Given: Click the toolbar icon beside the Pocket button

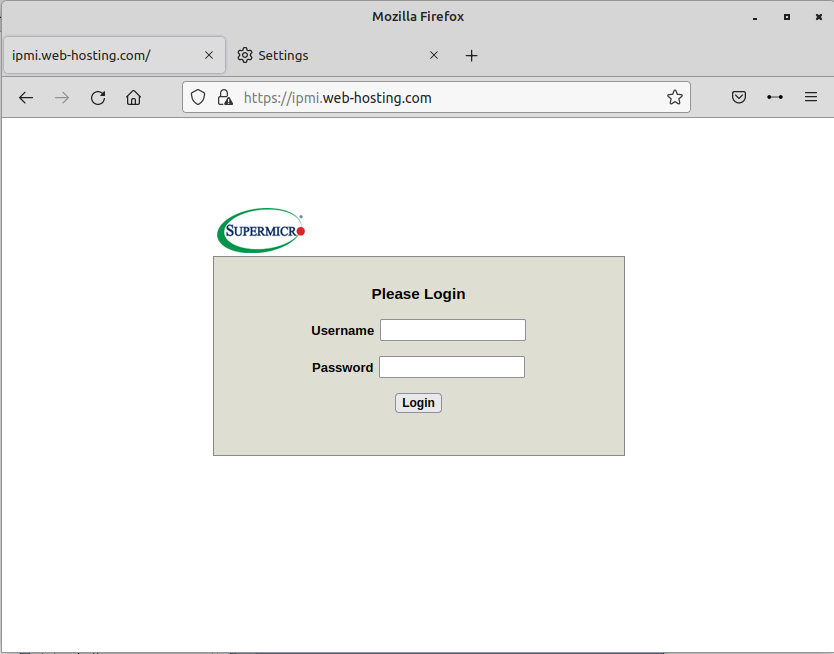Looking at the screenshot, I should click(775, 97).
